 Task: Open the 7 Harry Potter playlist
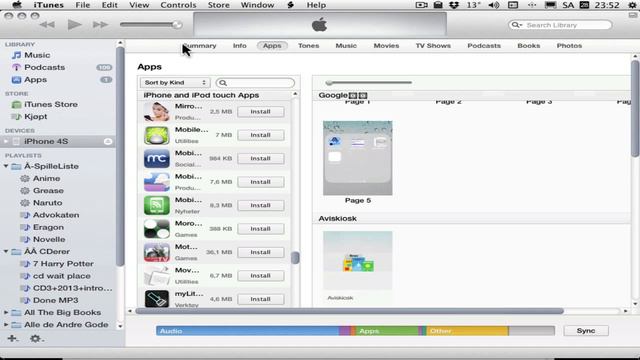tap(63, 264)
